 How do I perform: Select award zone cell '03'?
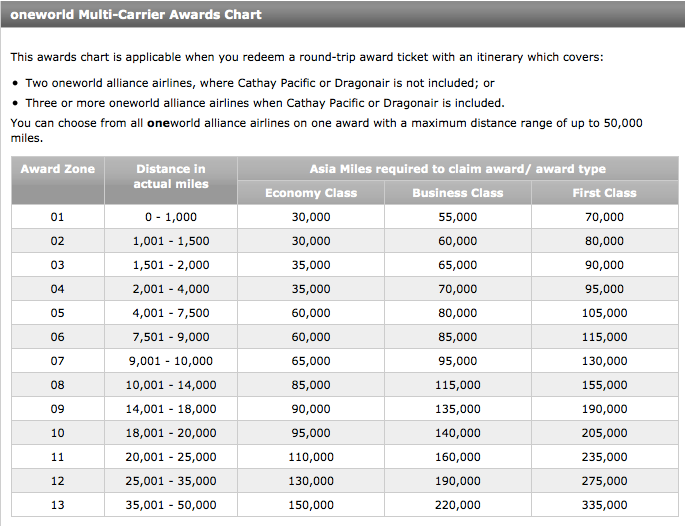click(57, 265)
